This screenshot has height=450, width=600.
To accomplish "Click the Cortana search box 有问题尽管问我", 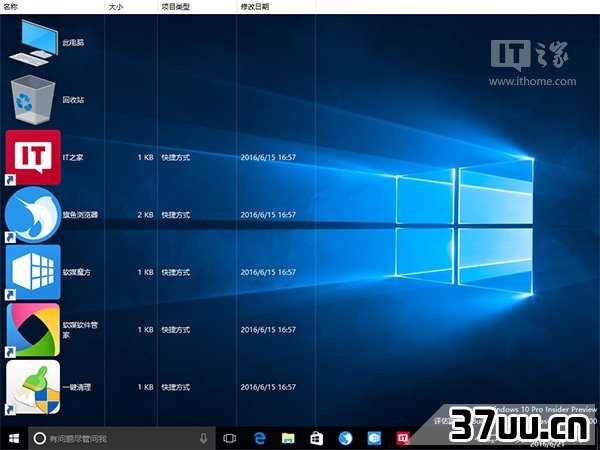I will click(x=122, y=439).
